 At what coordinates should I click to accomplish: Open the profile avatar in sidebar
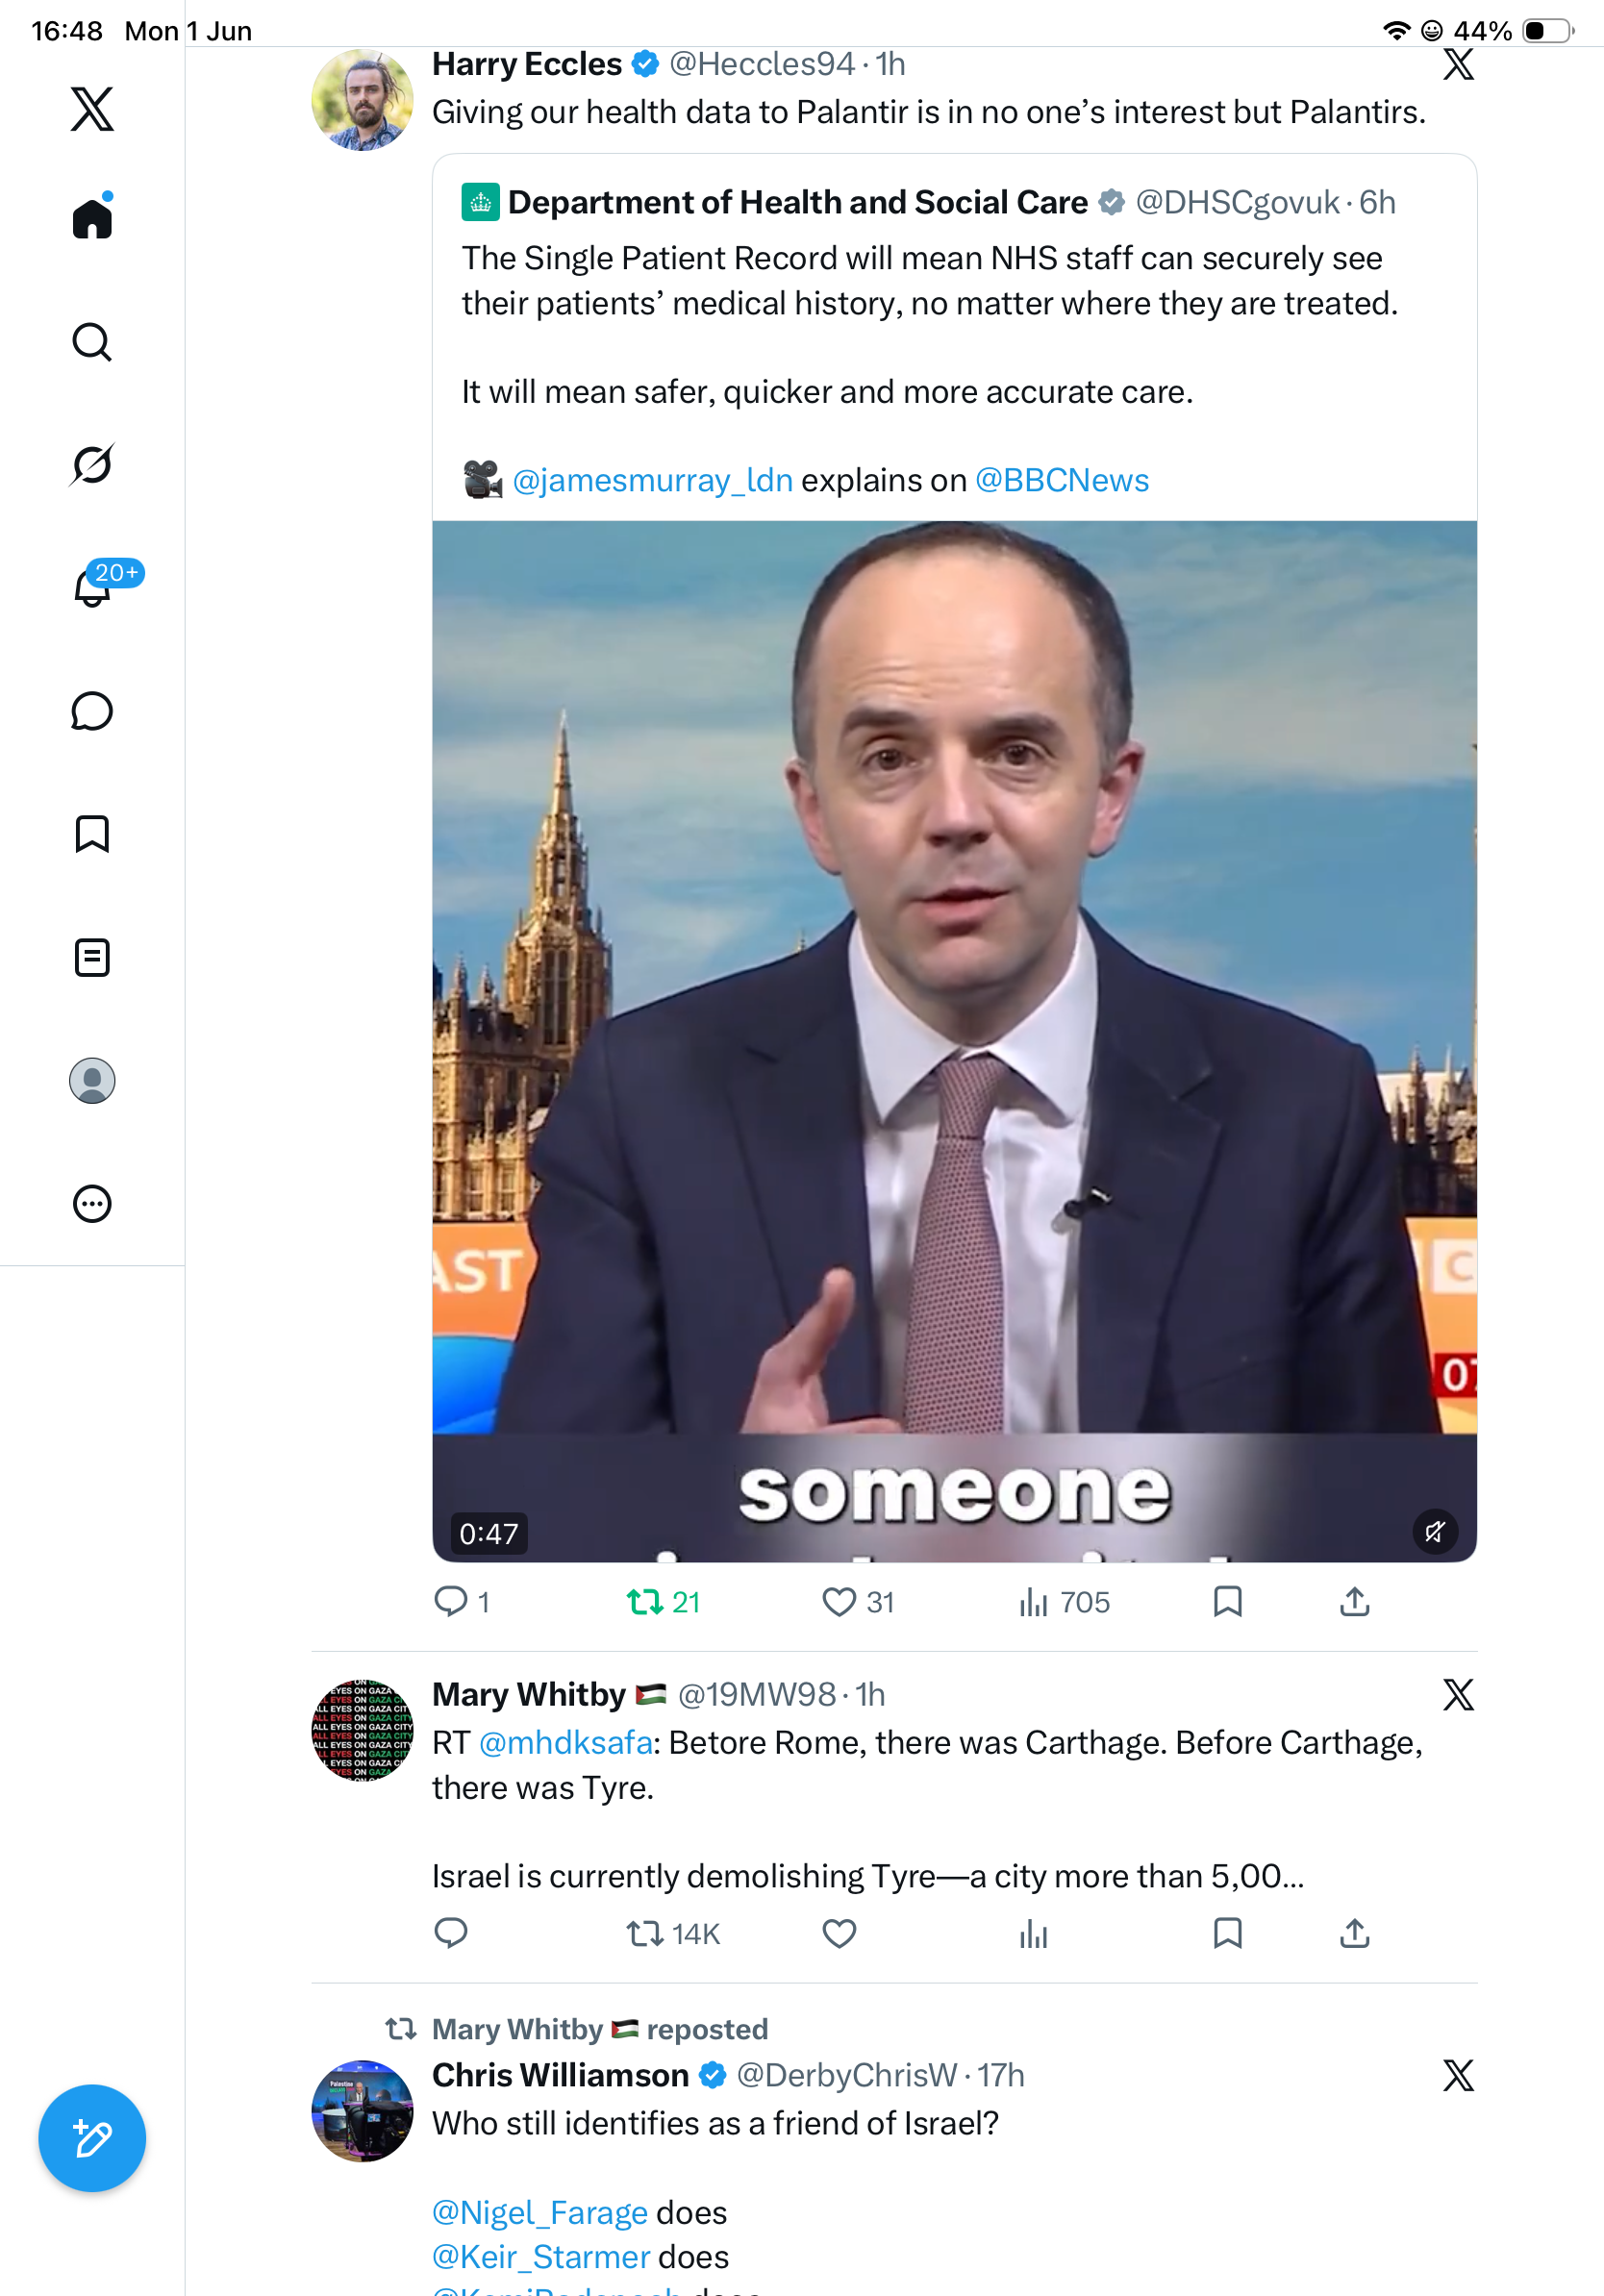click(92, 1081)
